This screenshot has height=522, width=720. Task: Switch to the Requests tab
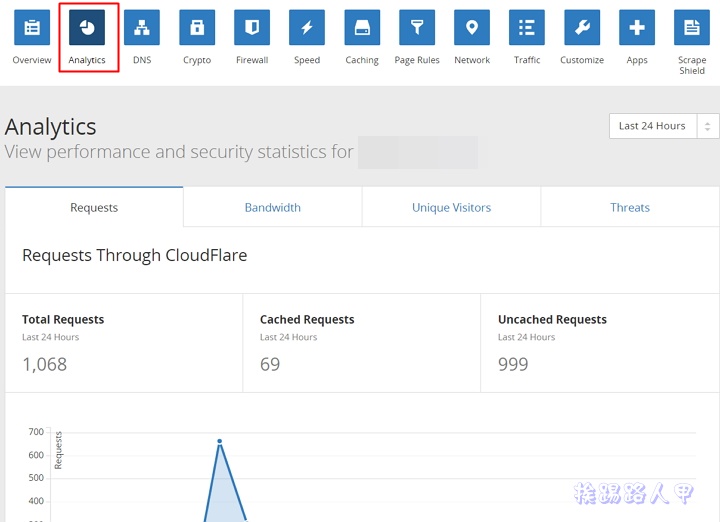point(94,208)
